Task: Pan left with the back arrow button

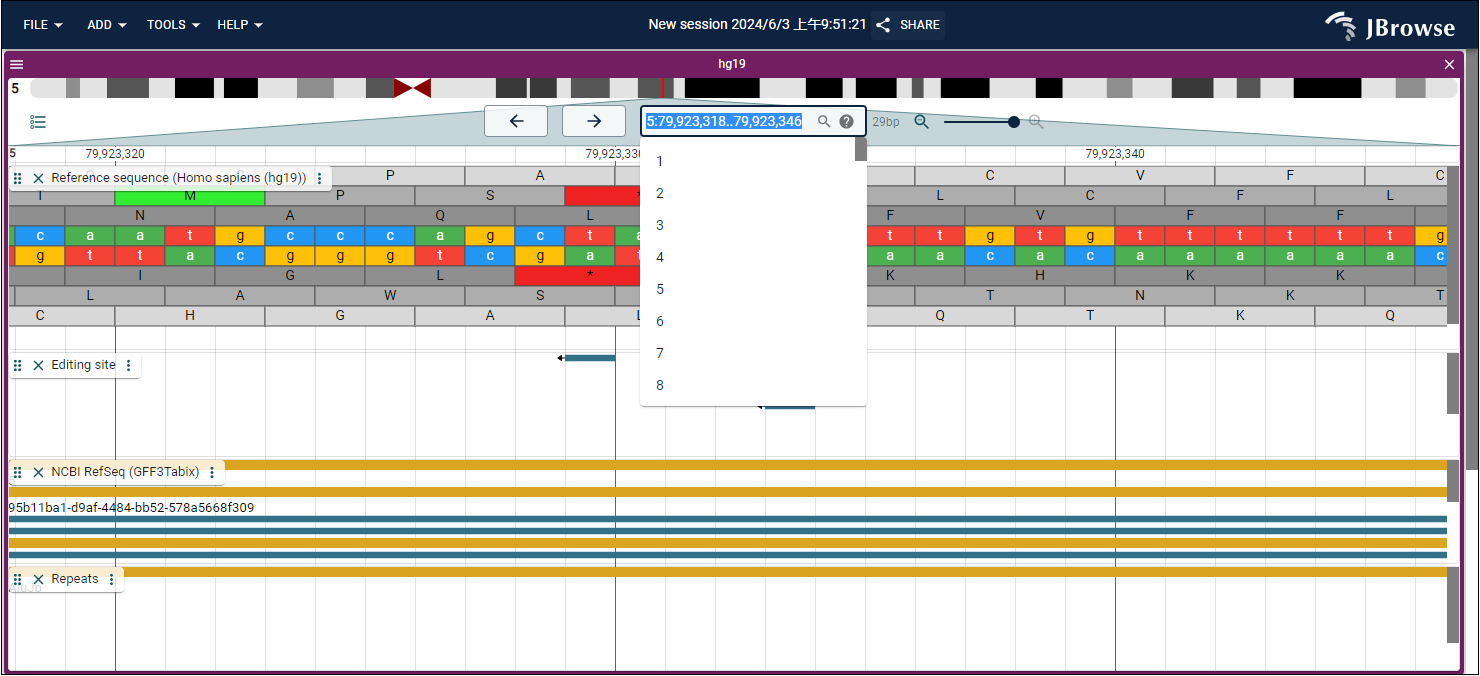Action: click(516, 121)
